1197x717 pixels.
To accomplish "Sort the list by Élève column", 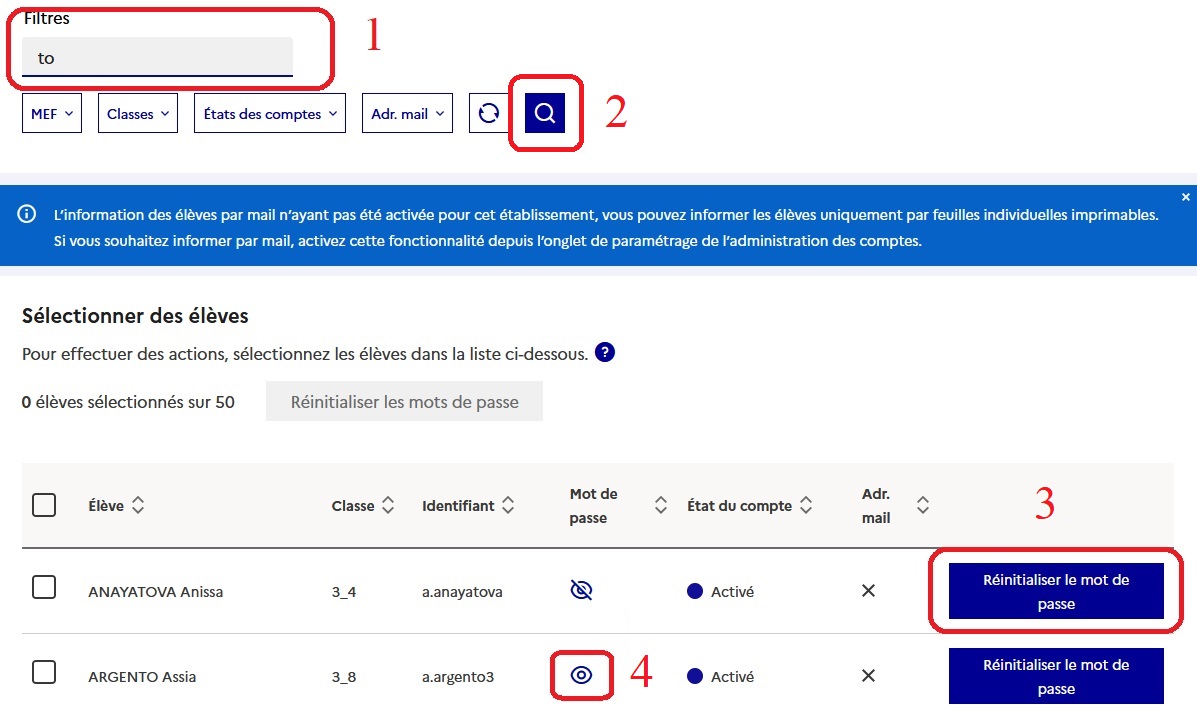I will point(138,505).
